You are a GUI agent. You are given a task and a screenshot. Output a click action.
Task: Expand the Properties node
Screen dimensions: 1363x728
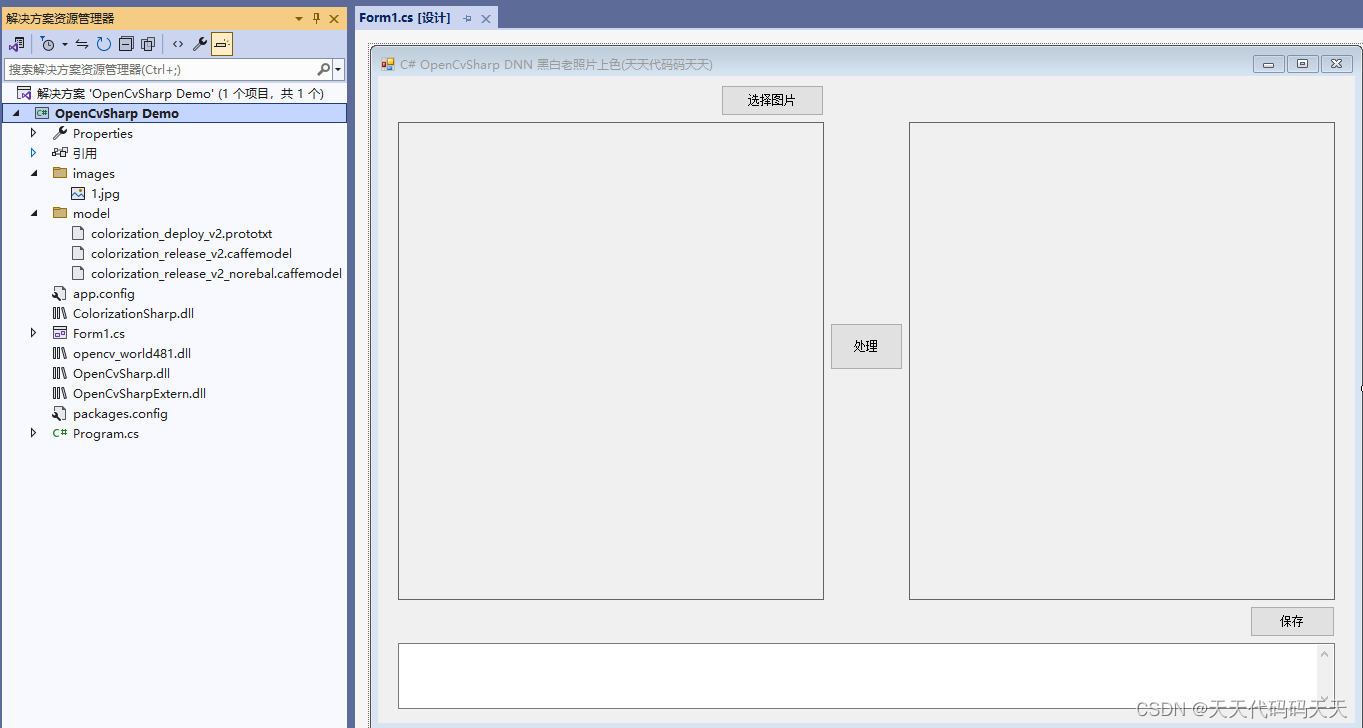point(33,133)
